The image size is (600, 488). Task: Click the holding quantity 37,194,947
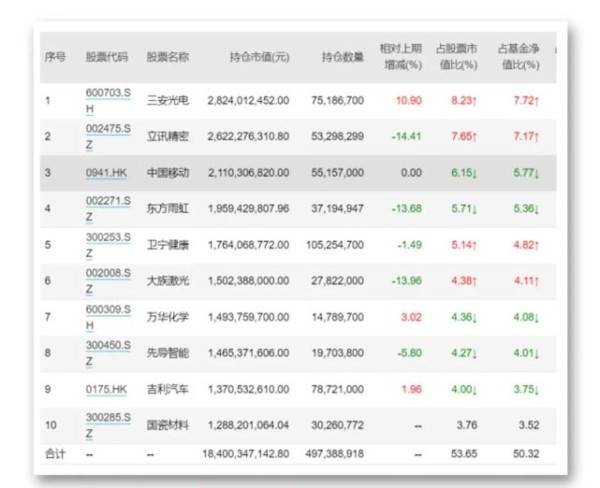[x=338, y=209]
